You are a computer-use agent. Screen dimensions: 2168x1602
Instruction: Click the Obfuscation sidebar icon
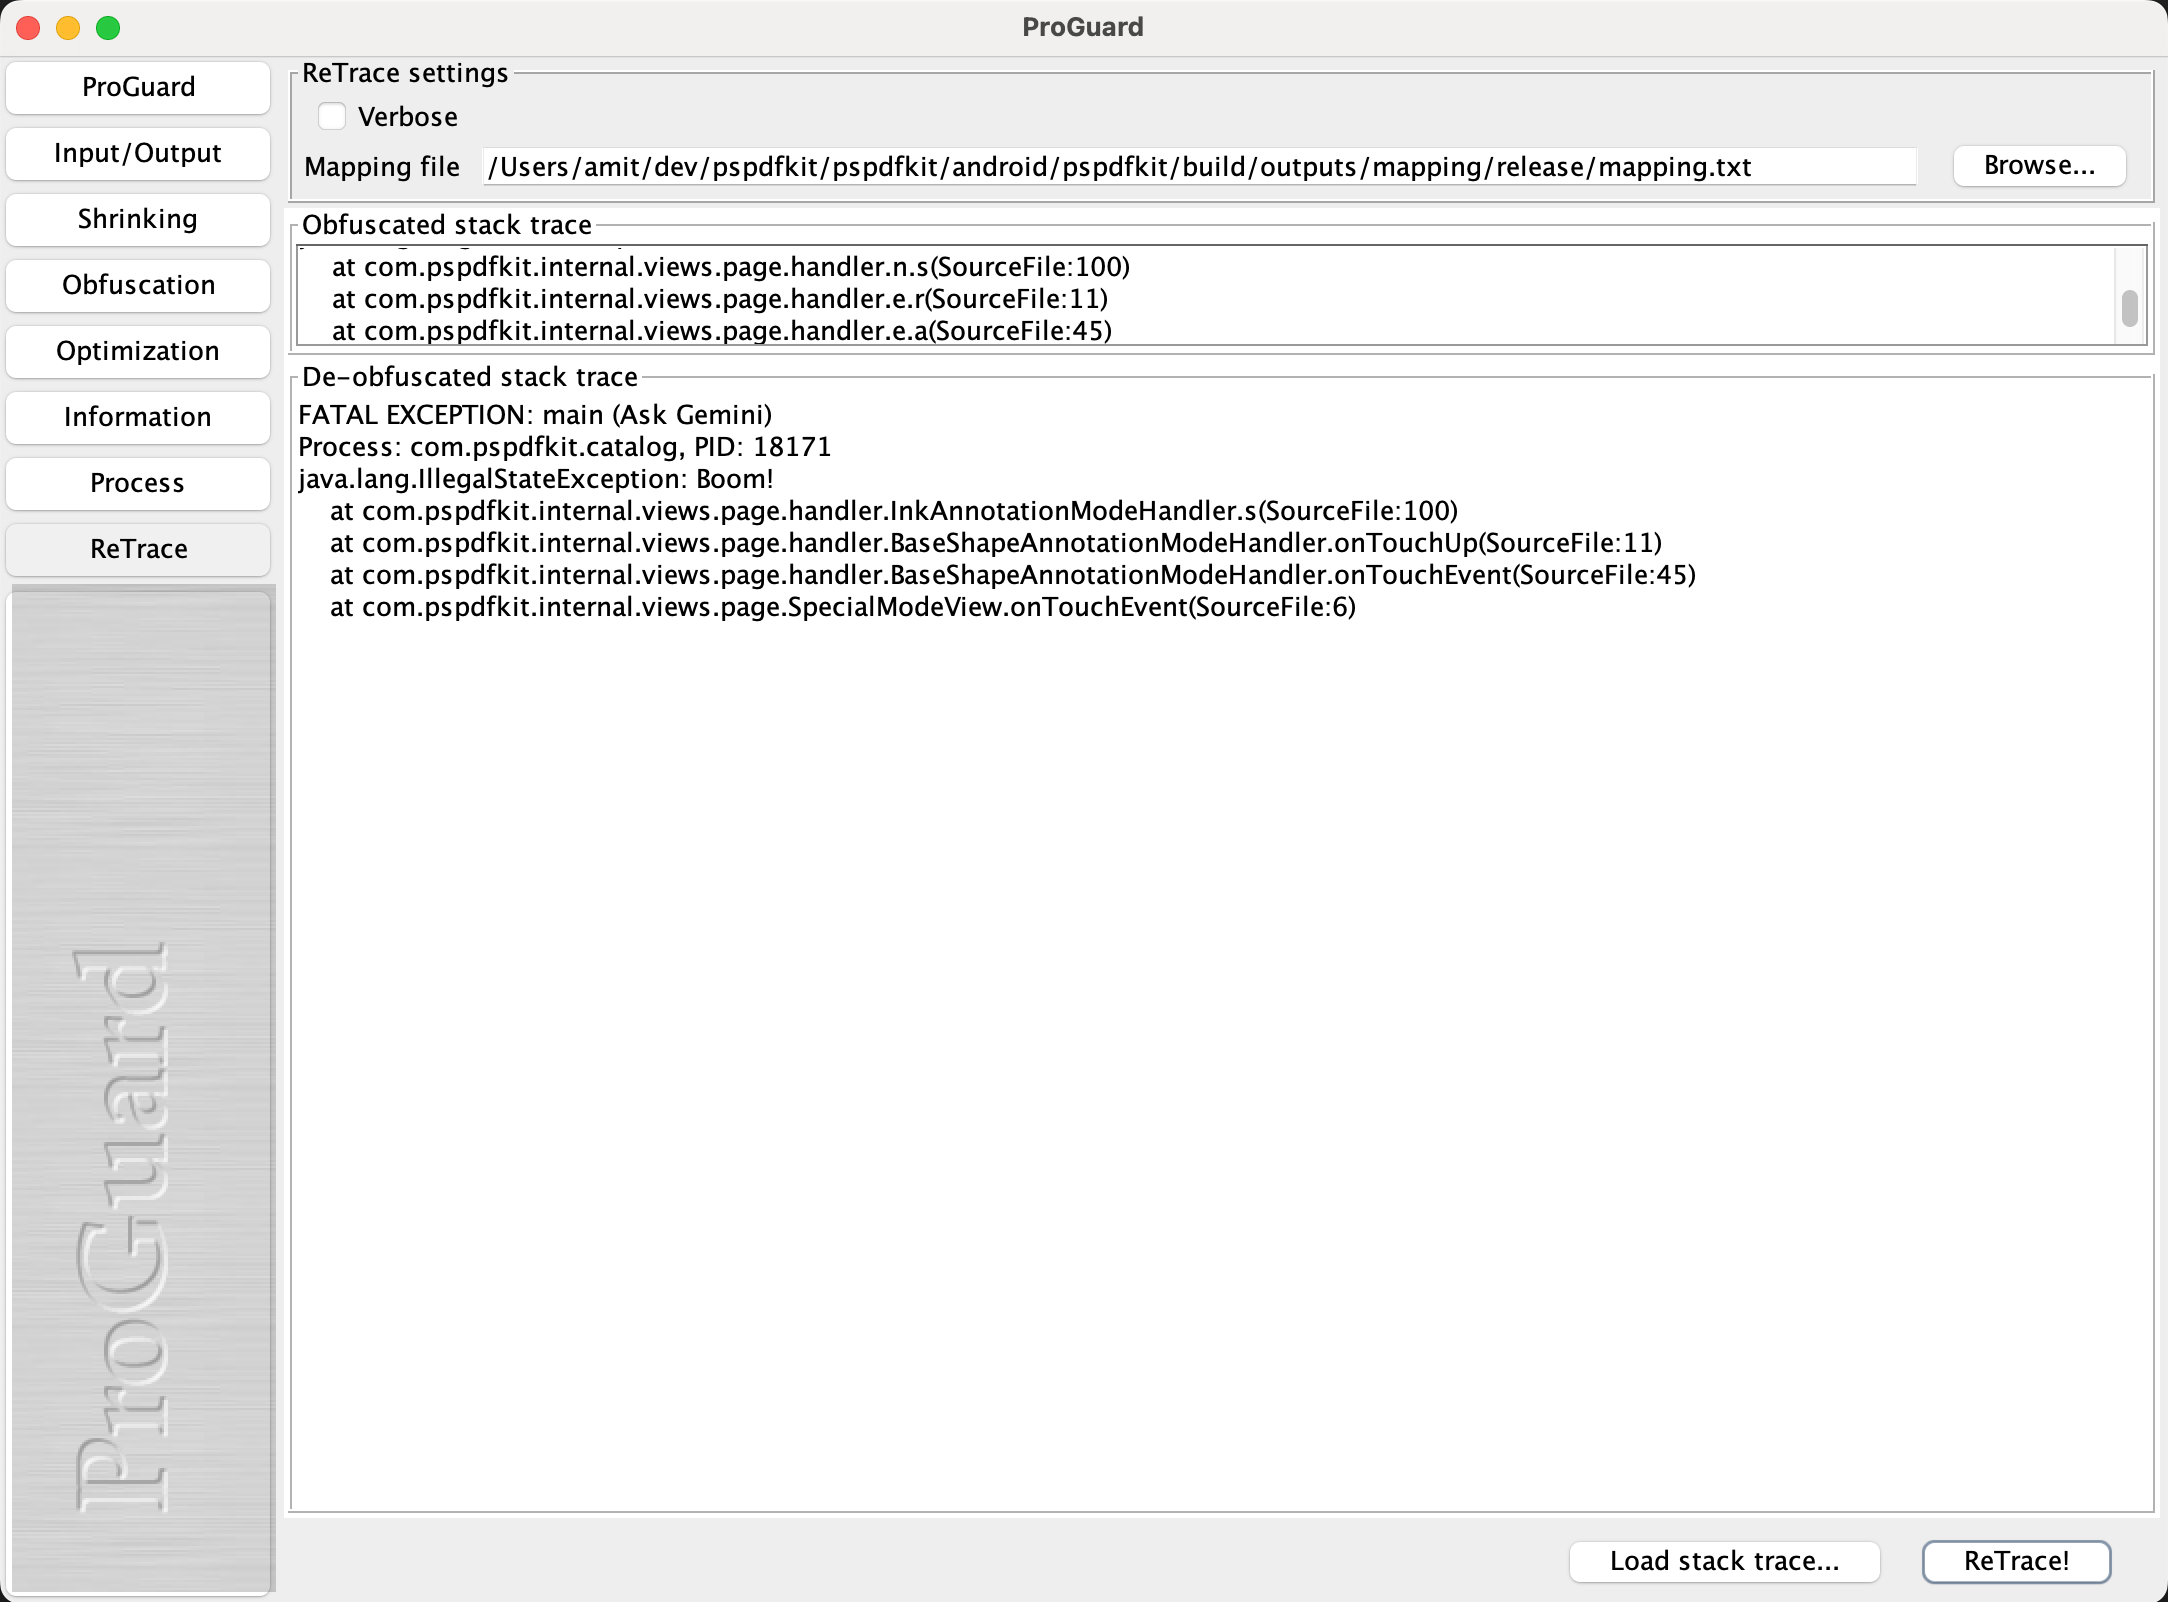[140, 284]
